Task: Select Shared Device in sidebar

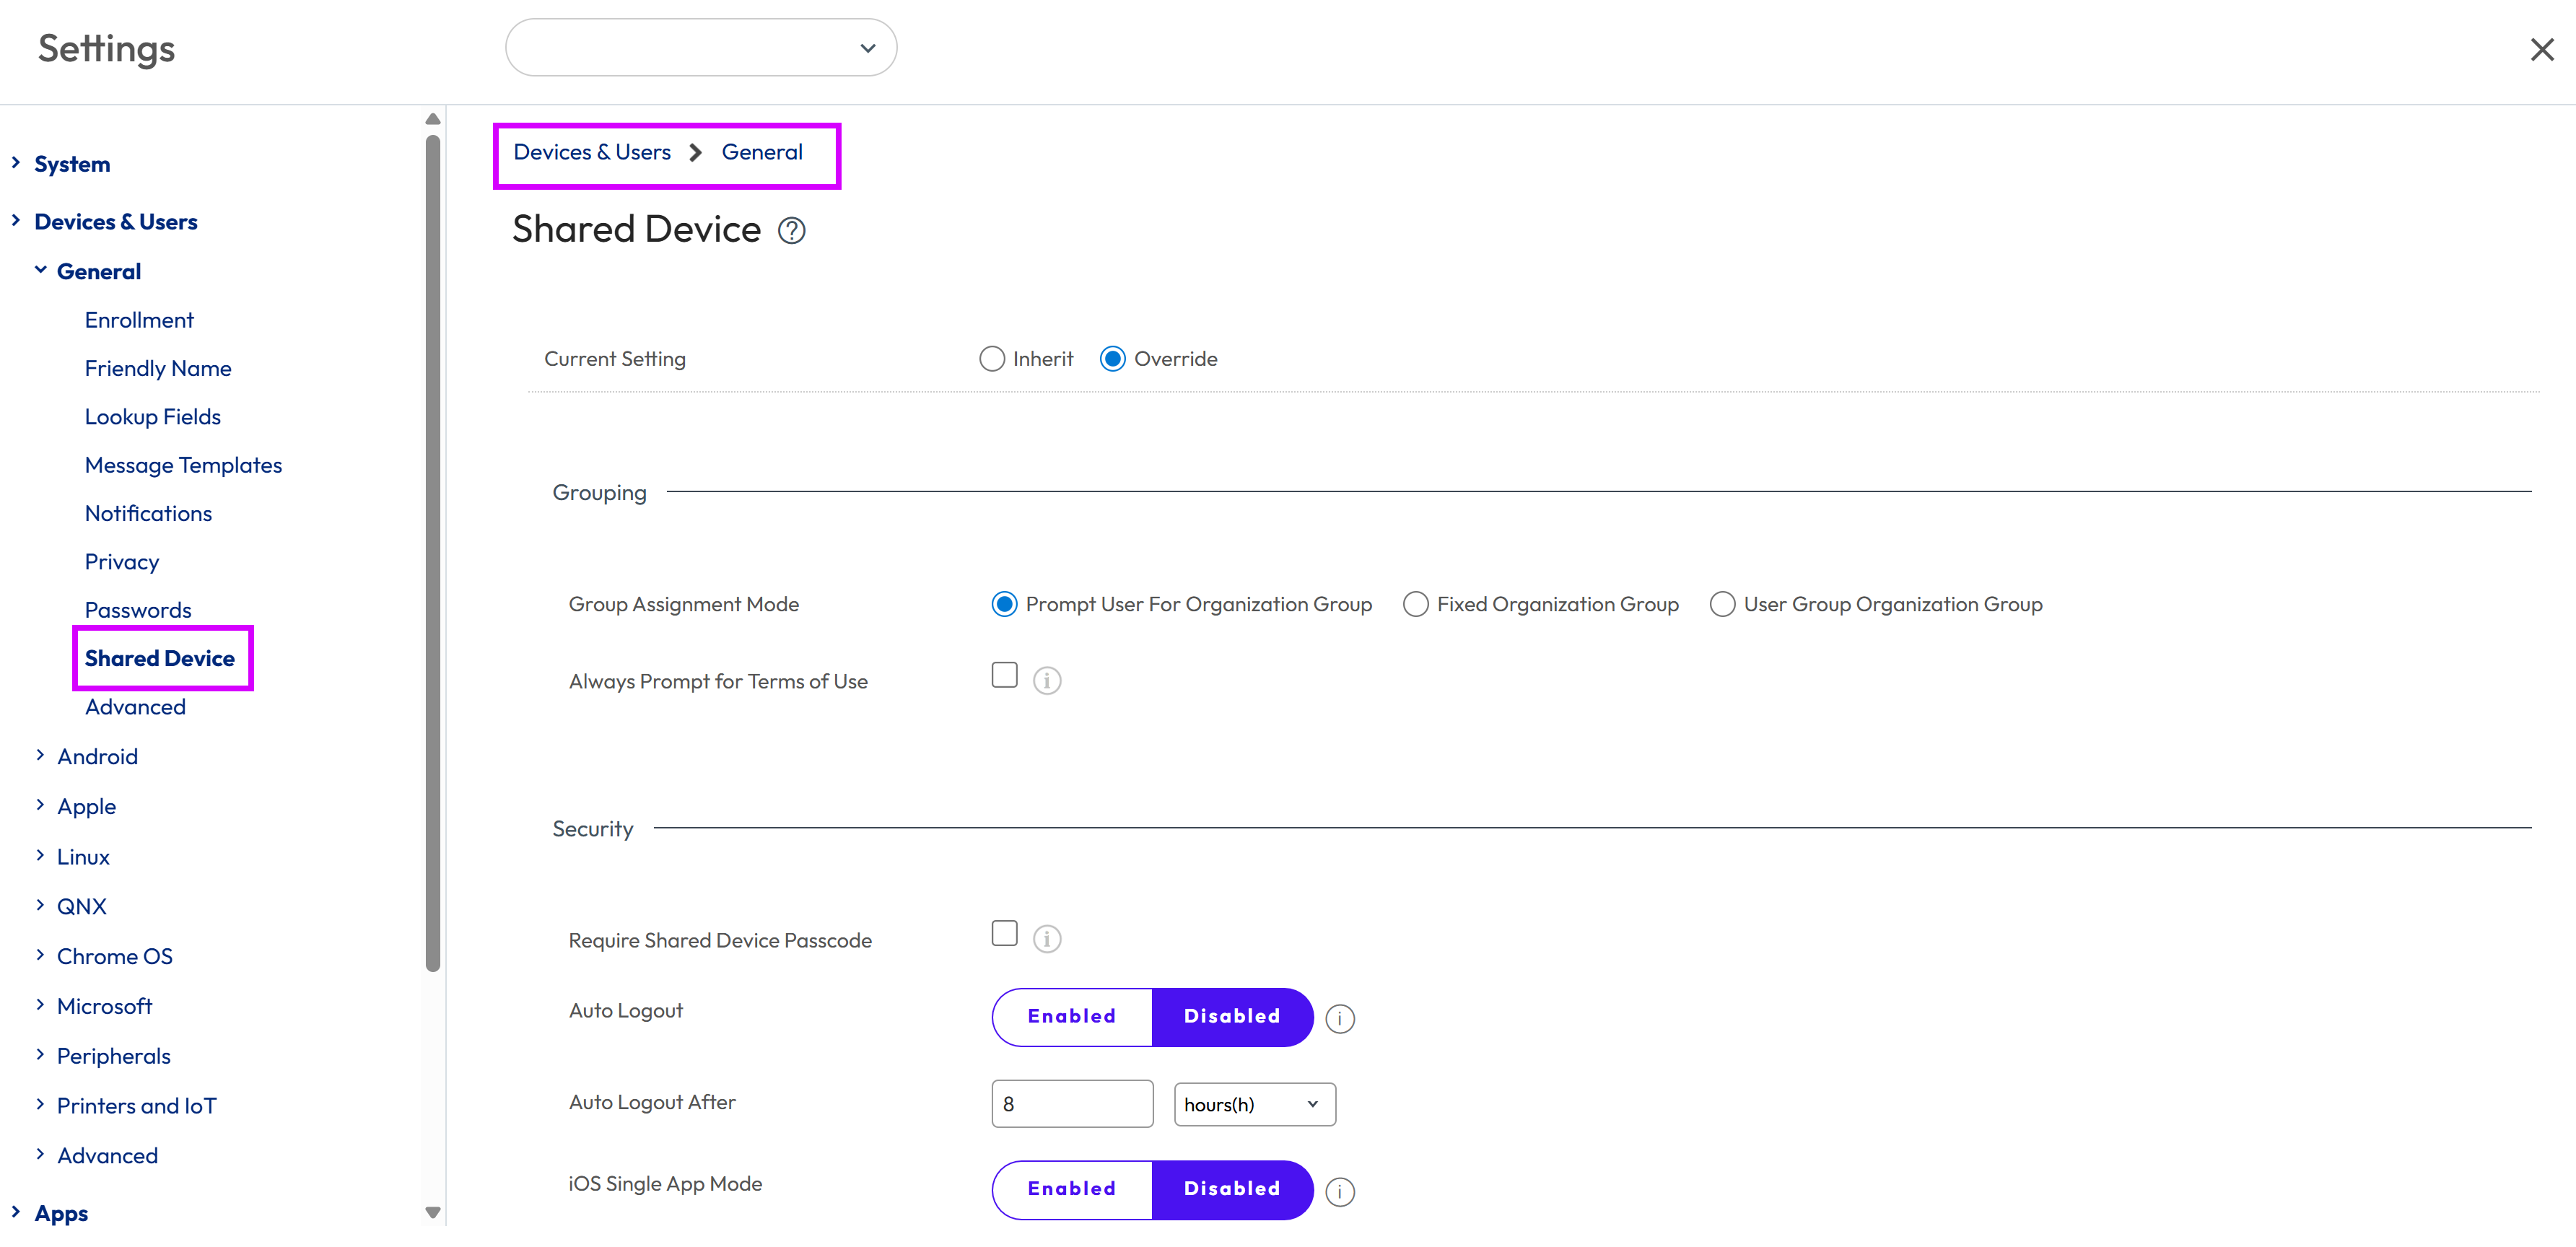Action: point(160,659)
